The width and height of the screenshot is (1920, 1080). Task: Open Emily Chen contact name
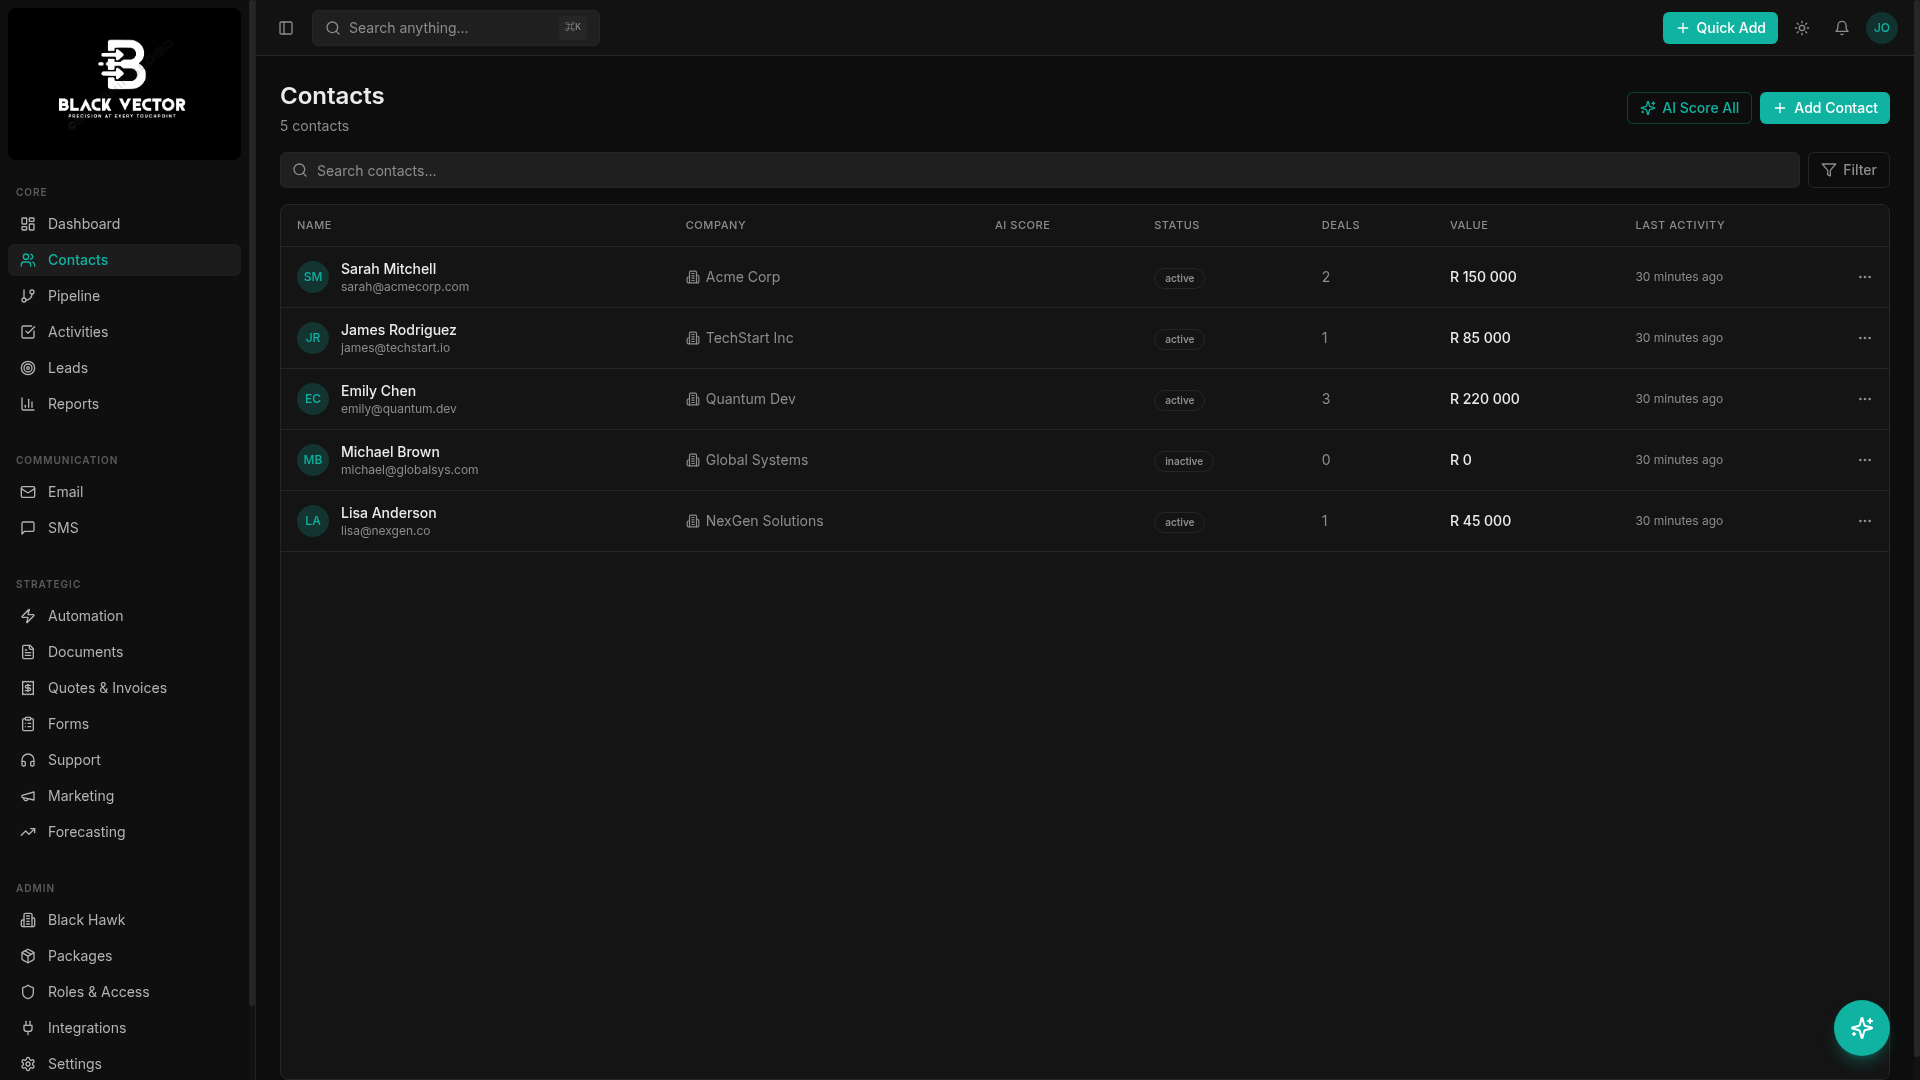pyautogui.click(x=378, y=391)
